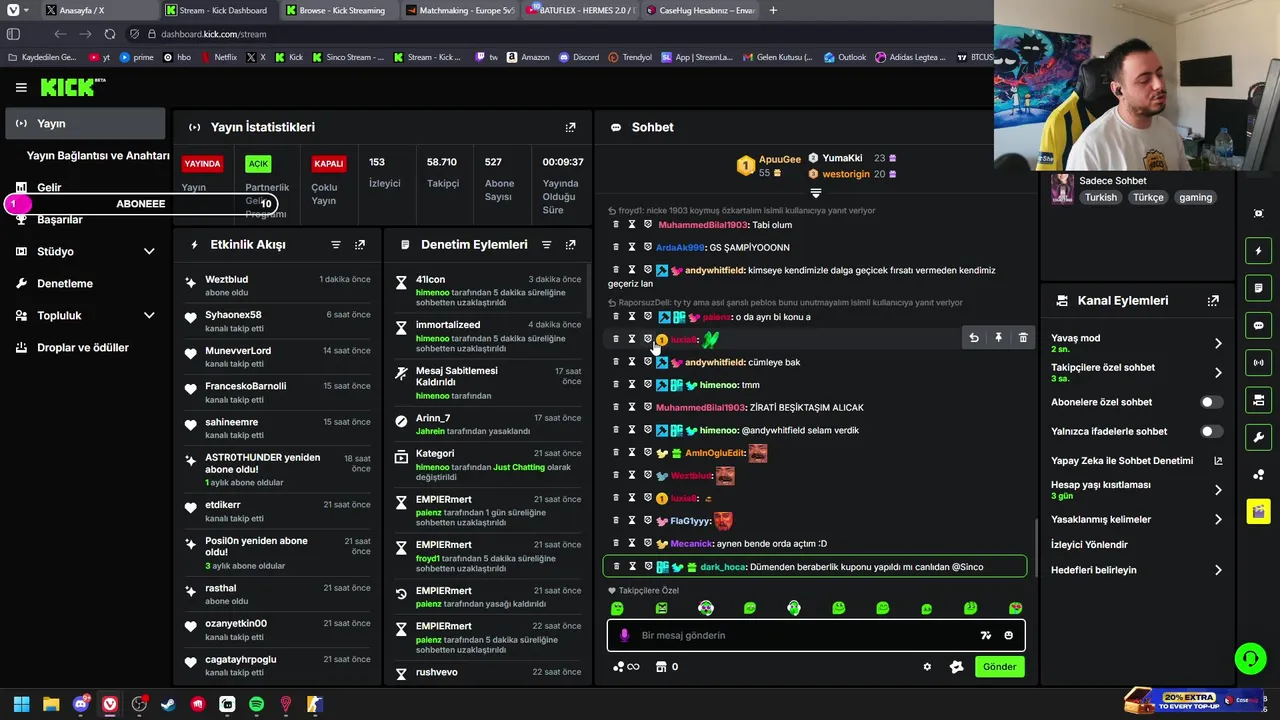Click the dark_hoca pinned chat message
Screen dimensions: 1280x720
coord(815,567)
